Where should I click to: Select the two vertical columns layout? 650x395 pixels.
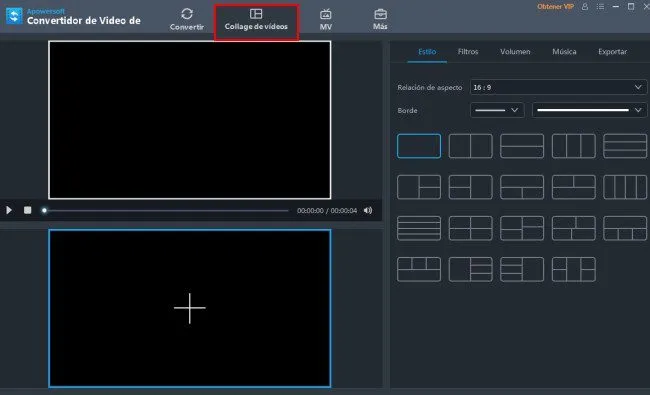coord(471,146)
